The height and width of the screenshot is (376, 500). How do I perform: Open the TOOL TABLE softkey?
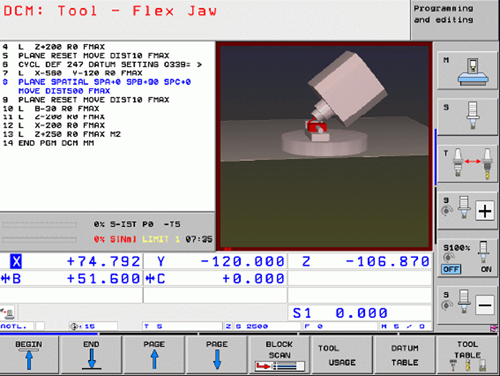tap(467, 355)
